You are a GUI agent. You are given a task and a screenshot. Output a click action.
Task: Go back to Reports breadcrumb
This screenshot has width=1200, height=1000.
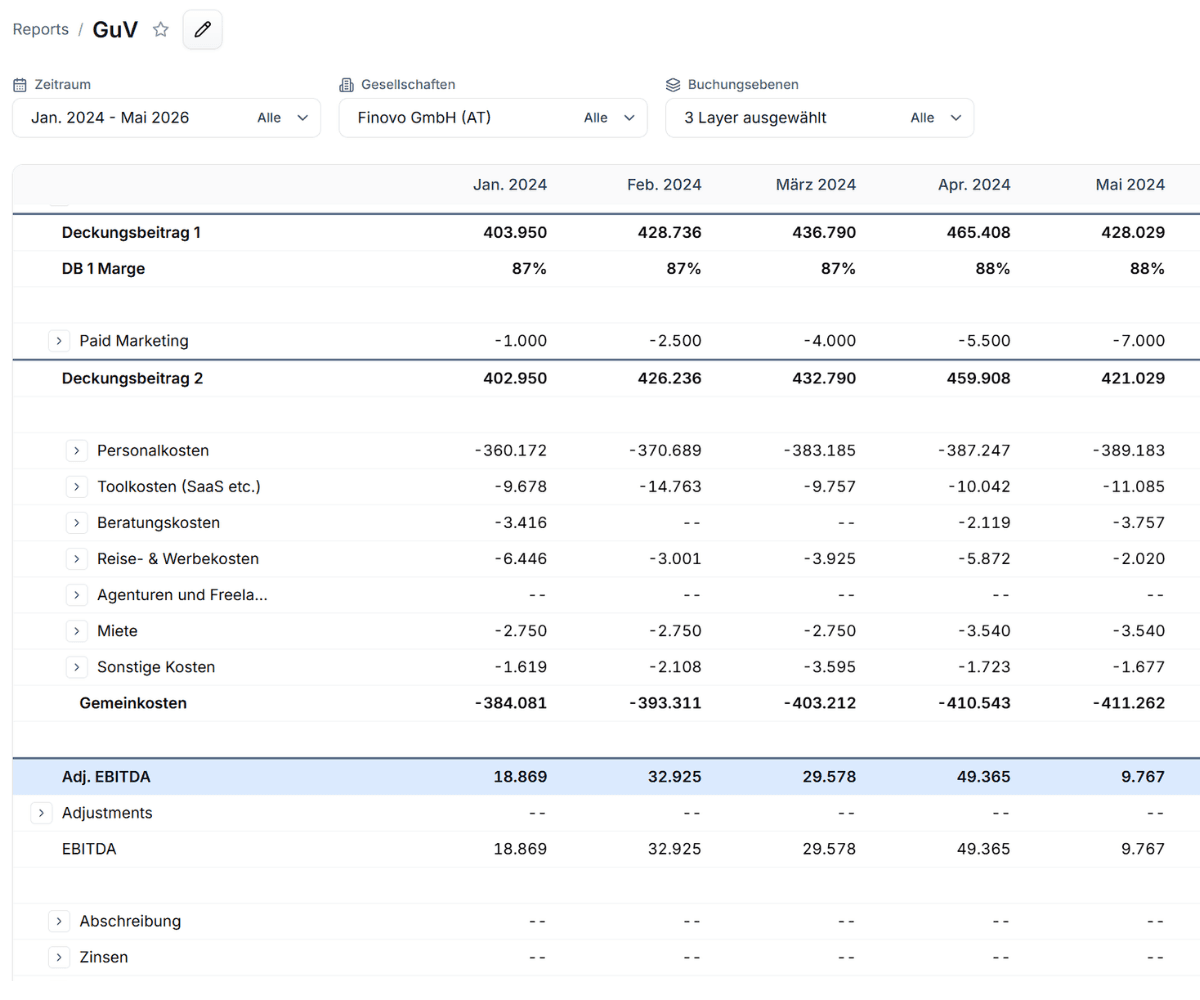coord(41,30)
